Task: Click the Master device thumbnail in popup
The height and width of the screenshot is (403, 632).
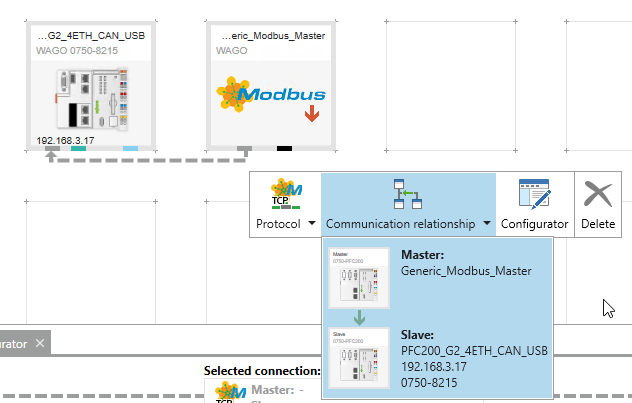Action: 359,278
